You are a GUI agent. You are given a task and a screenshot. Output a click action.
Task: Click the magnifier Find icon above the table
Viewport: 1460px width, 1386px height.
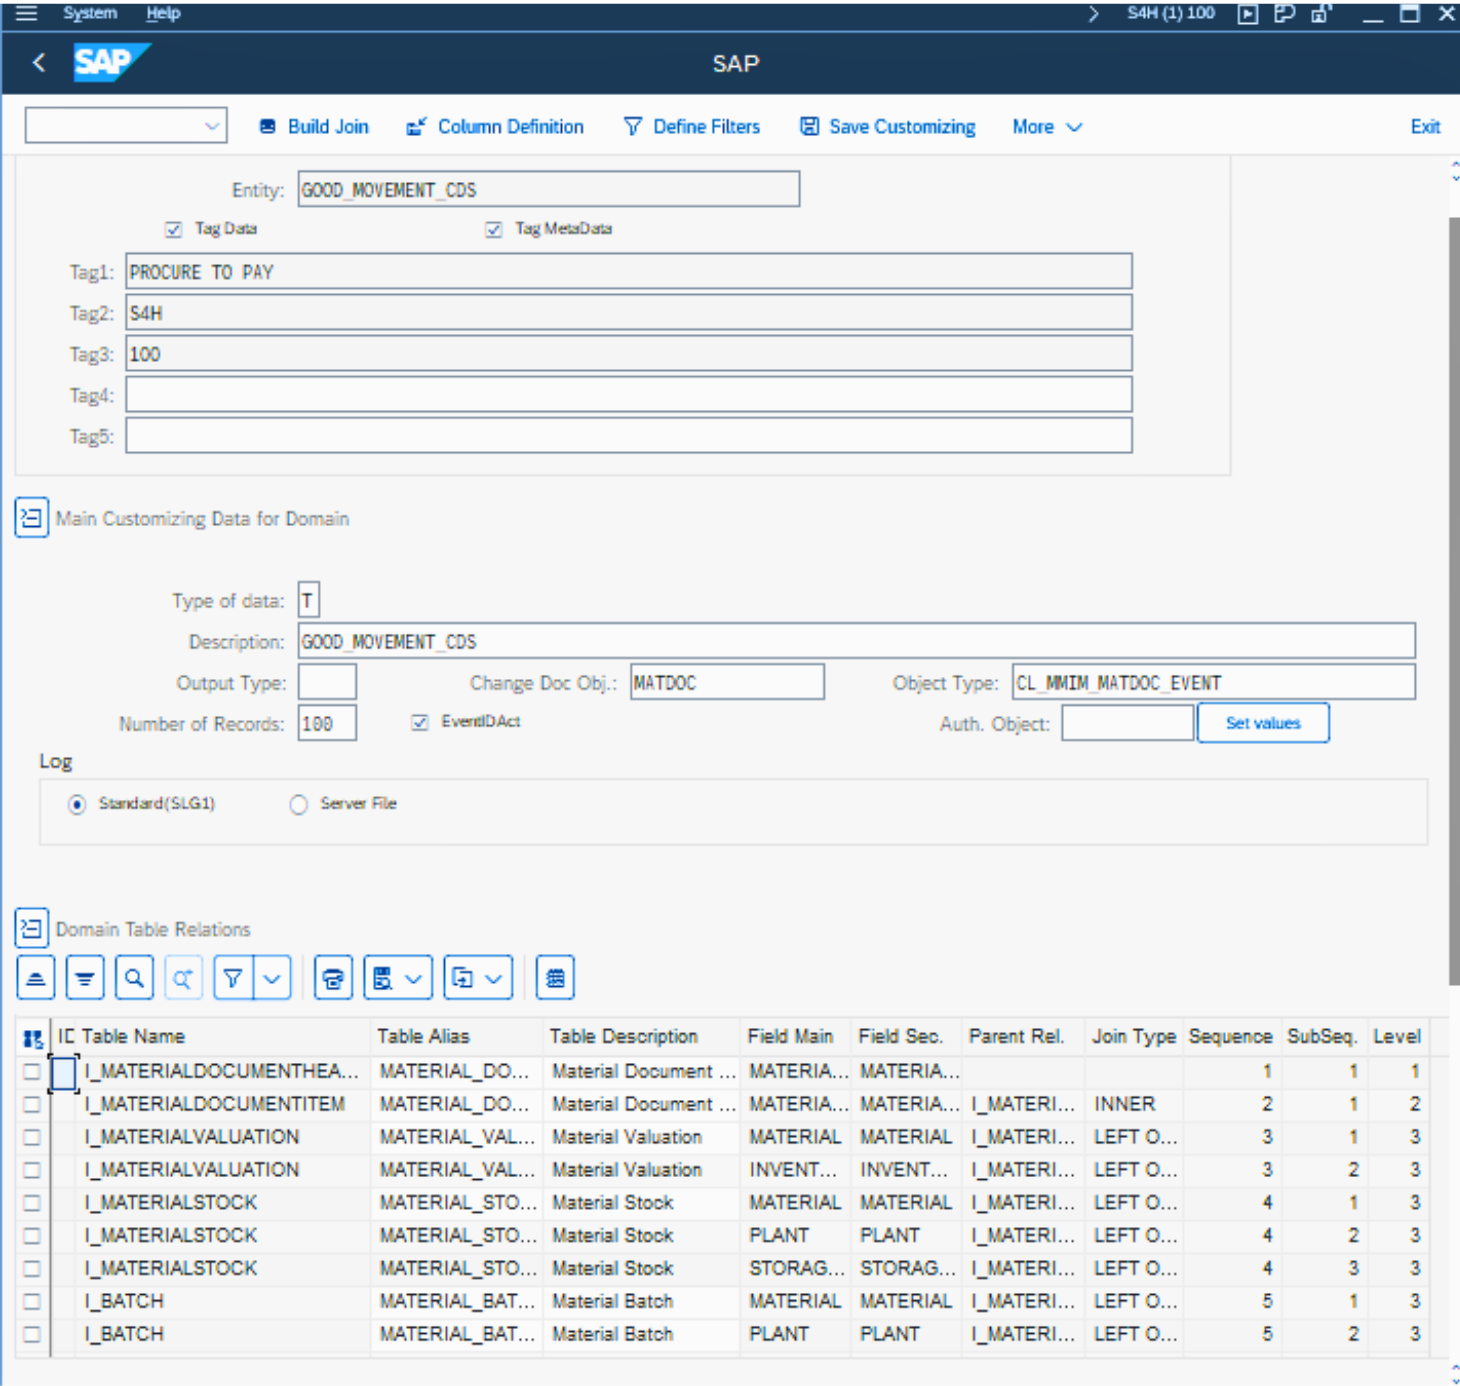[134, 978]
